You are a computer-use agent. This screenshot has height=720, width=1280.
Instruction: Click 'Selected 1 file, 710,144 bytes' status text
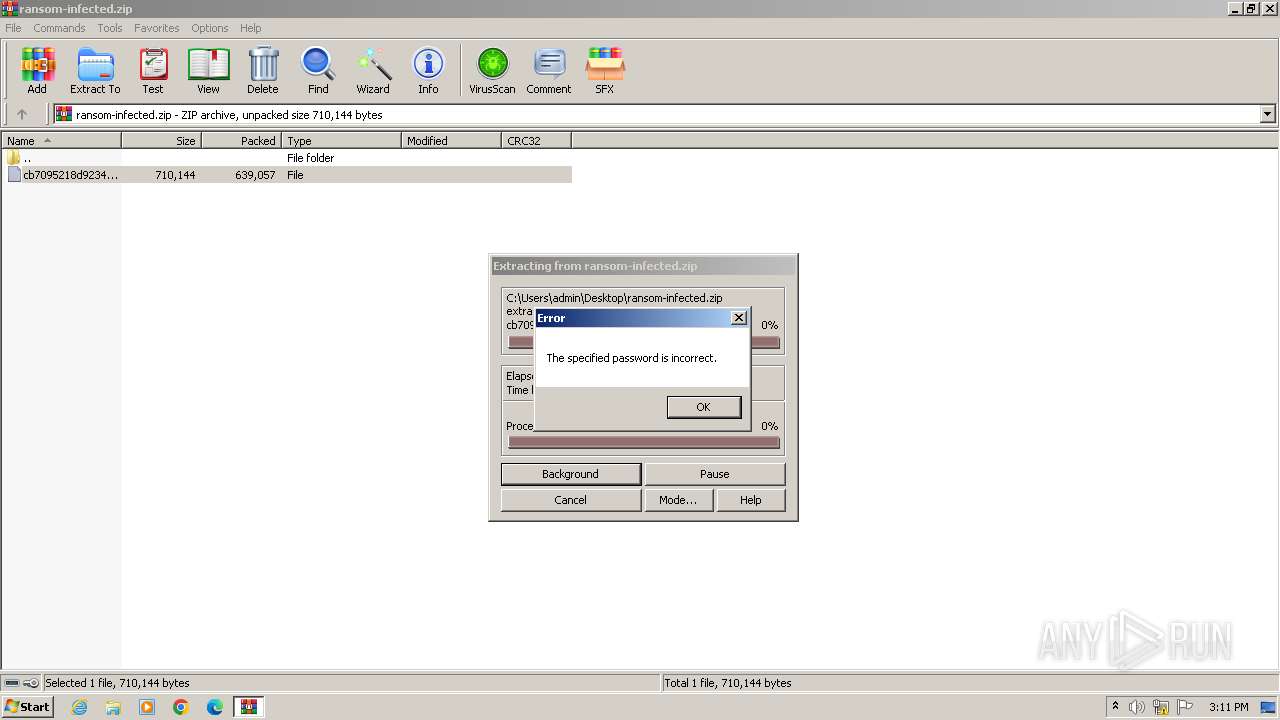[117, 683]
